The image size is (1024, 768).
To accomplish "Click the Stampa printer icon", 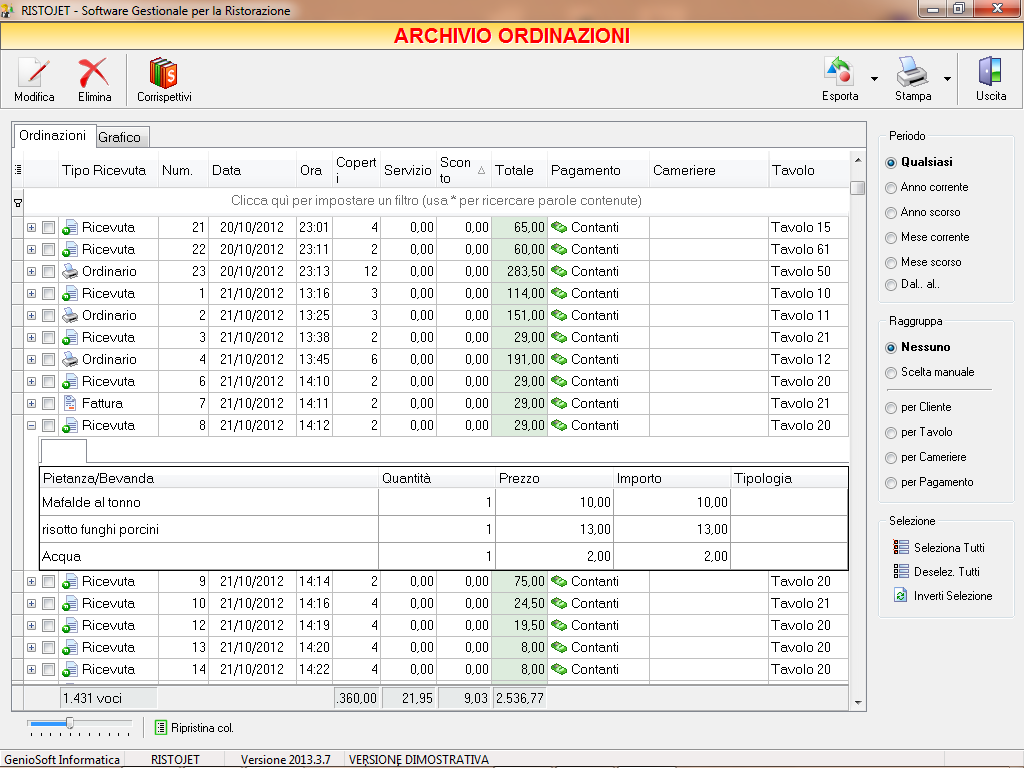I will [912, 72].
